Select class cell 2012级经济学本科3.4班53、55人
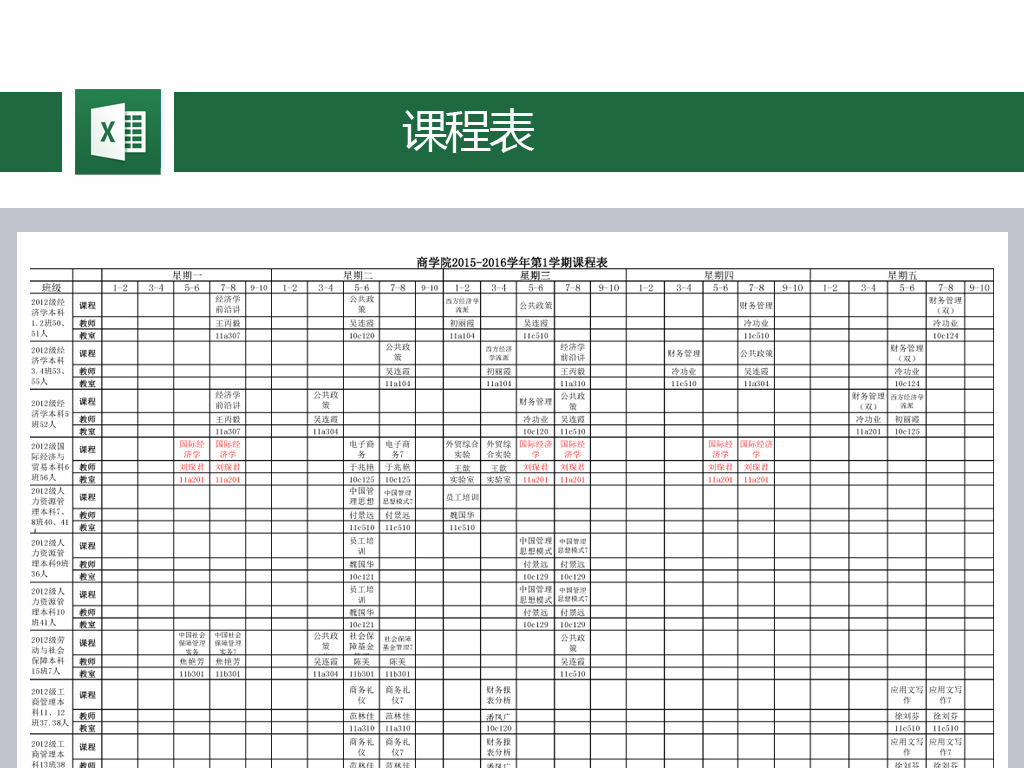Image resolution: width=1024 pixels, height=768 pixels. pyautogui.click(x=50, y=366)
